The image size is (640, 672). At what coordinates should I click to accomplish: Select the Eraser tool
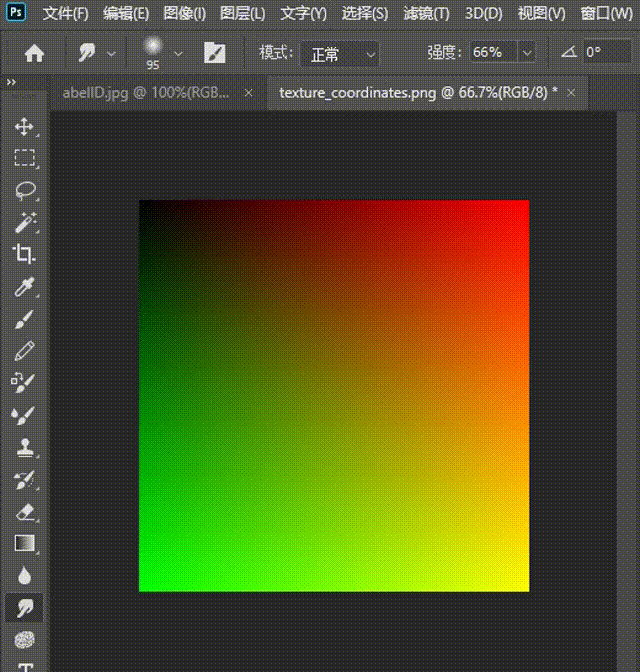point(24,511)
